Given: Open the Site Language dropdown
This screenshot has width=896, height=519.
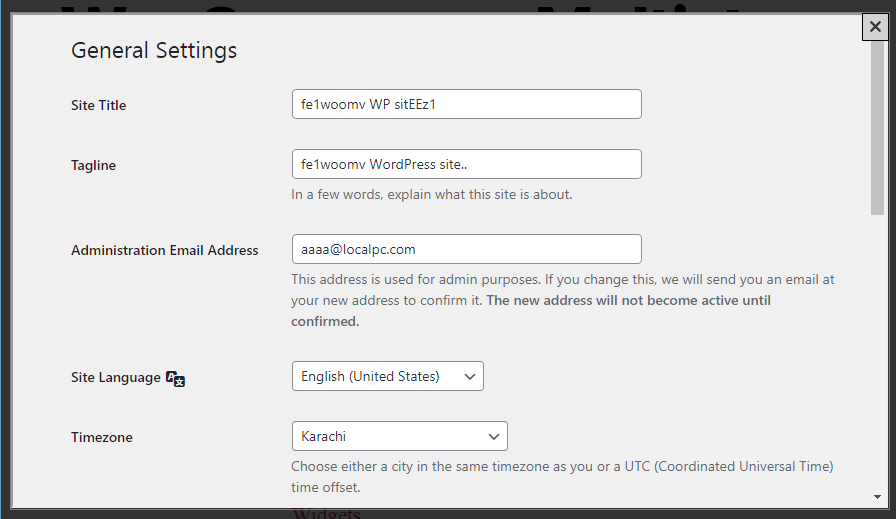Looking at the screenshot, I should tap(387, 376).
